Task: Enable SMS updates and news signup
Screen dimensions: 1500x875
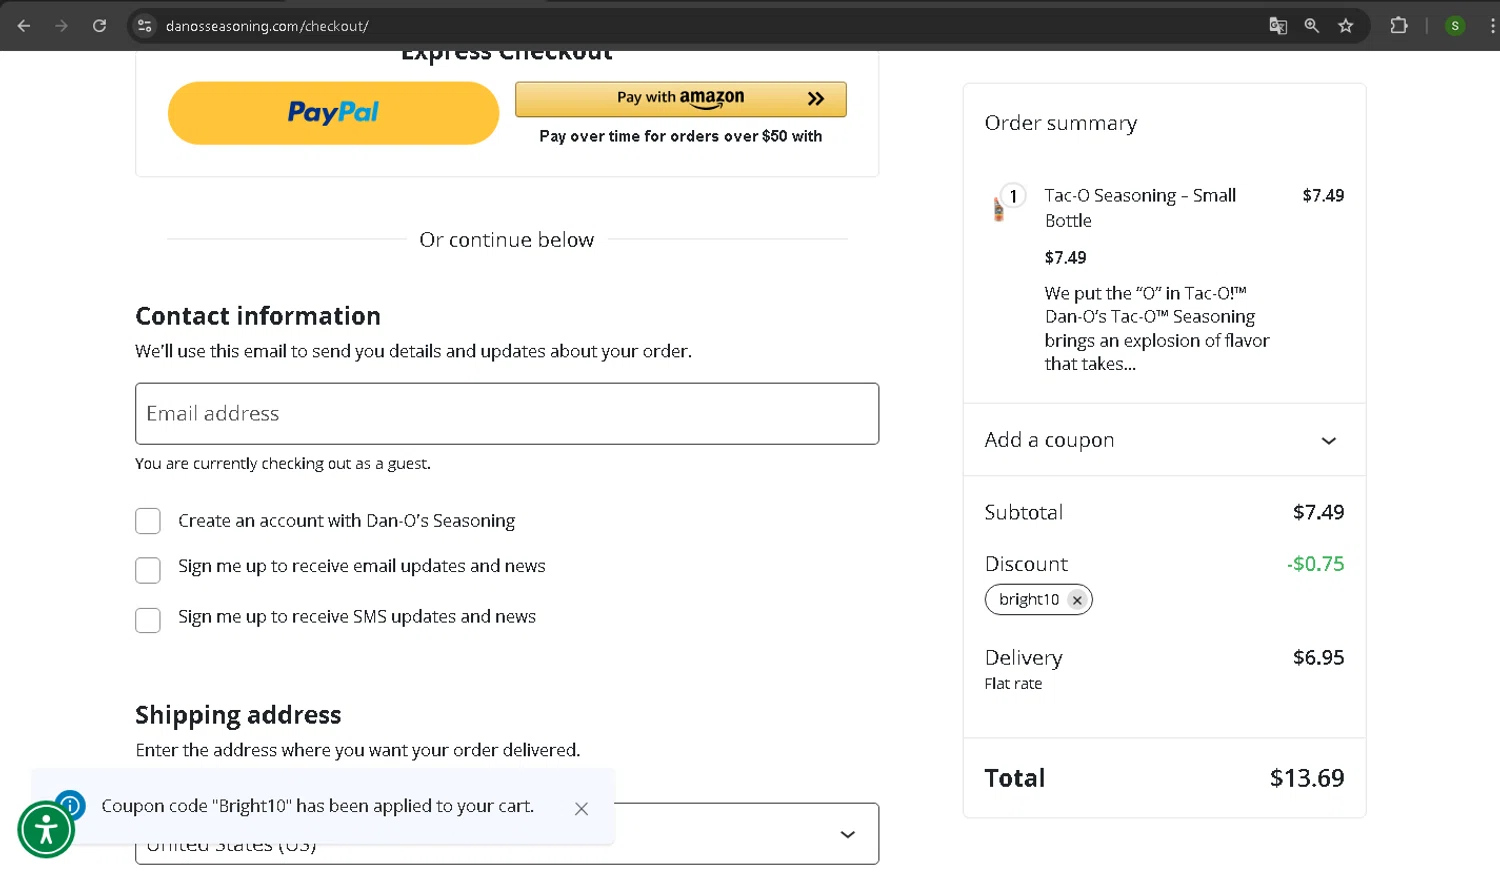Action: coord(148,620)
